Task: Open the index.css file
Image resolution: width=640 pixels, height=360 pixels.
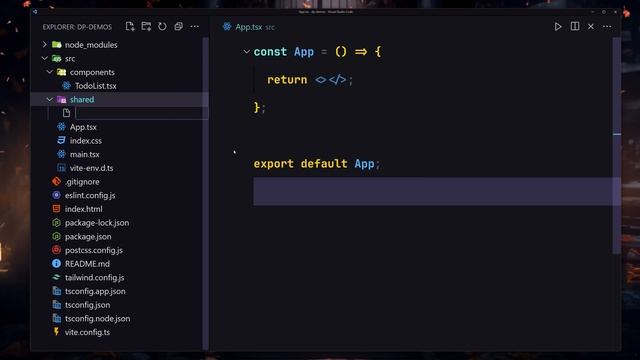Action: tap(86, 140)
